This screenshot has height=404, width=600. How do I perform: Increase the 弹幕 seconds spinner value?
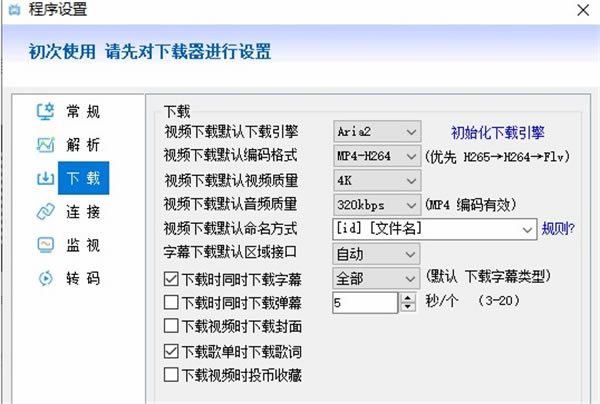point(406,297)
